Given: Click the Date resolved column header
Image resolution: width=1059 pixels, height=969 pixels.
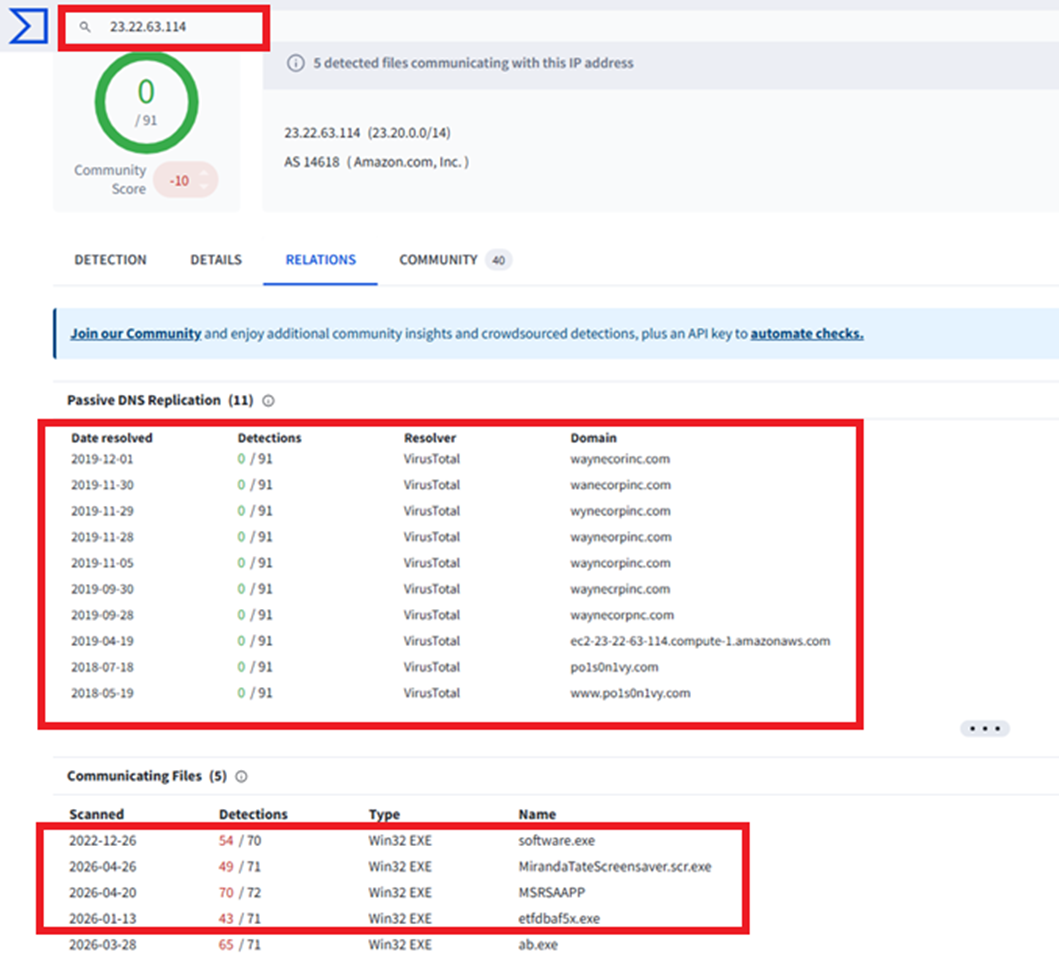Looking at the screenshot, I should click(111, 438).
